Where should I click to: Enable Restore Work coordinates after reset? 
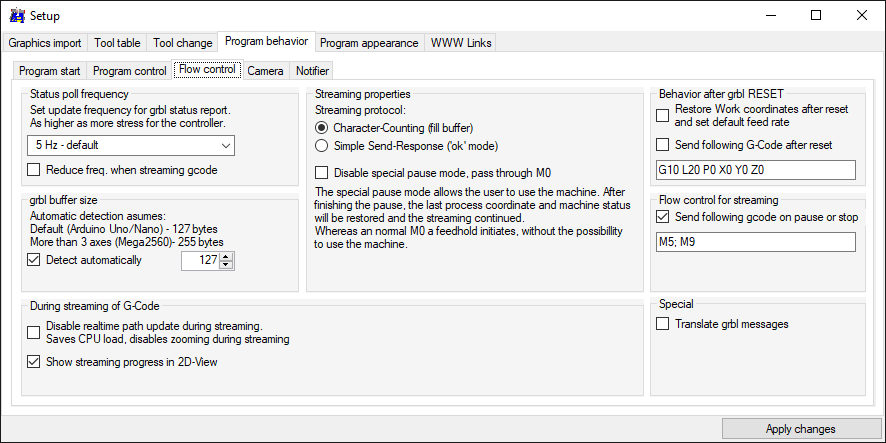pos(662,115)
